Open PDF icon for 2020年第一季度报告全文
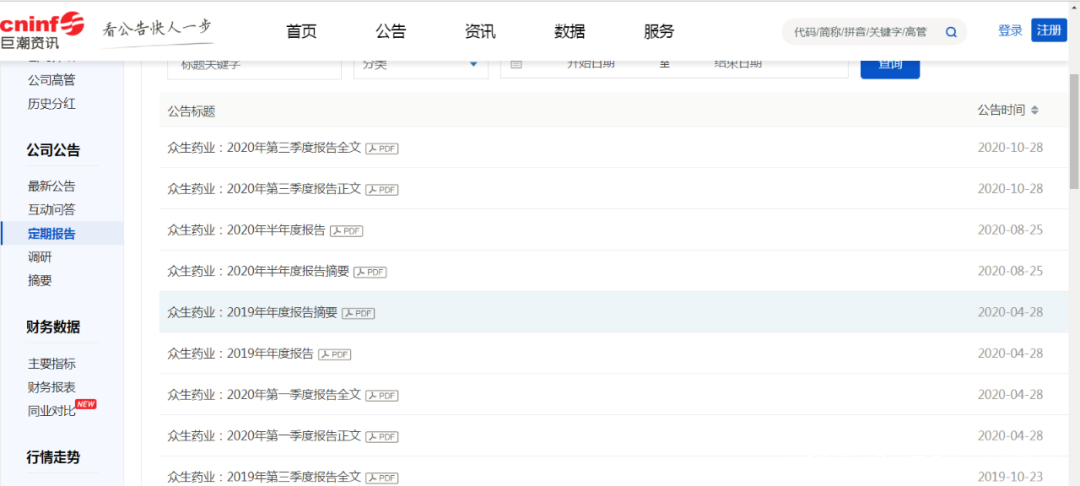The image size is (1080, 486). [382, 395]
